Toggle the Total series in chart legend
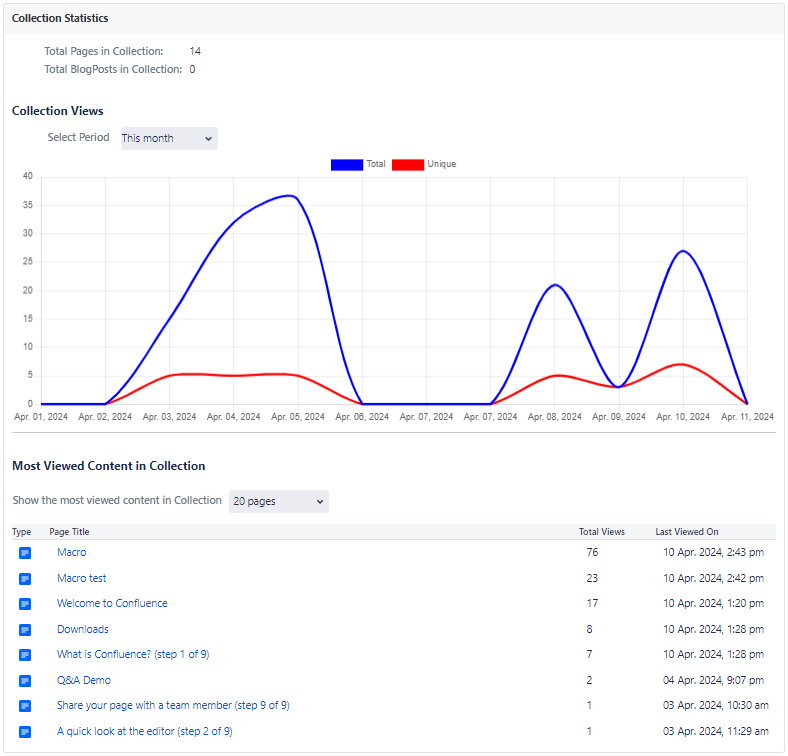Viewport: 788px width, 756px height. (375, 164)
